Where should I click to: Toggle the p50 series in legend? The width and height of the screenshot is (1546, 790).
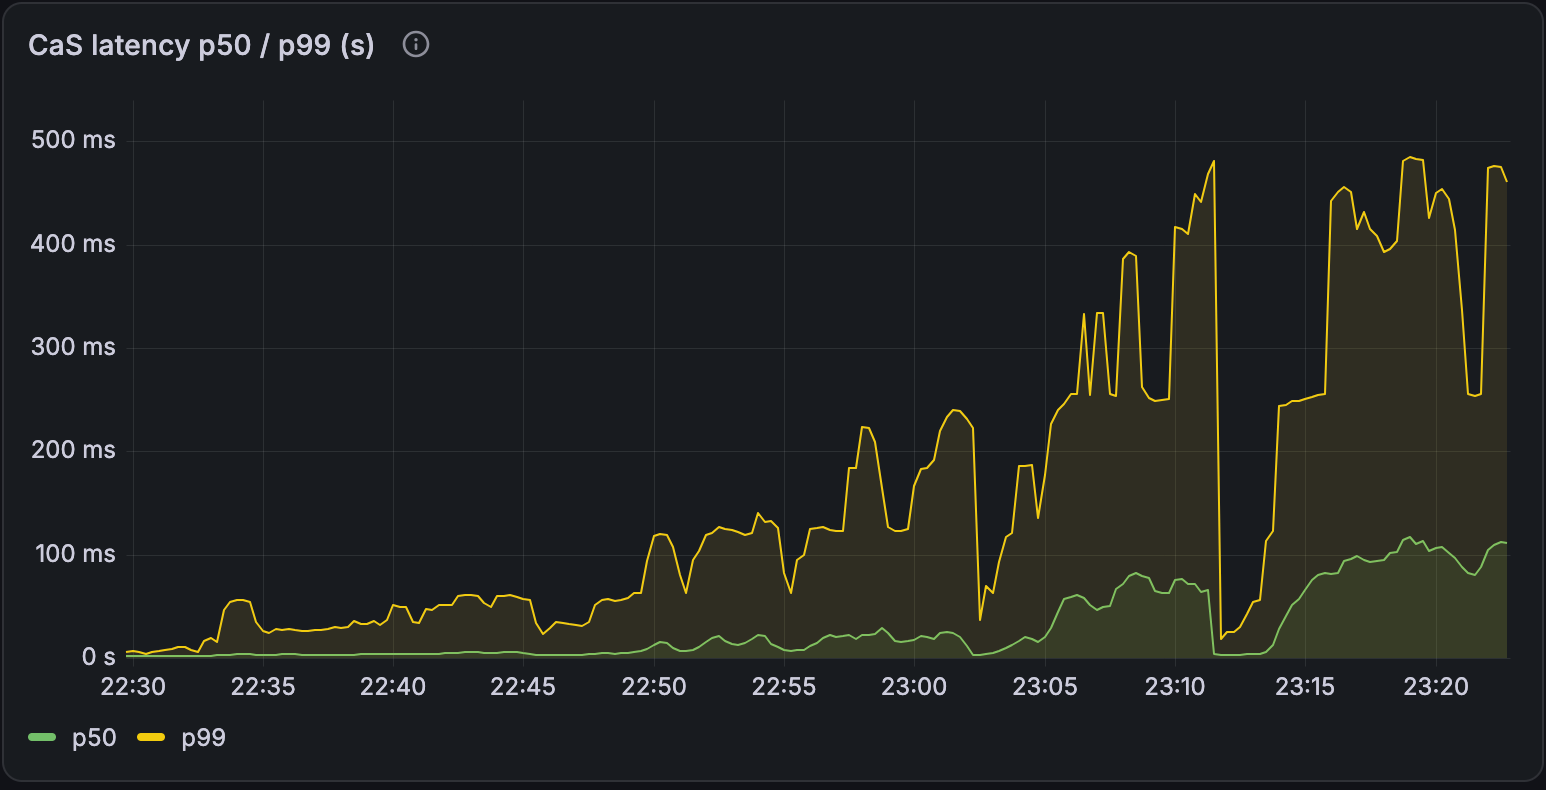[94, 738]
